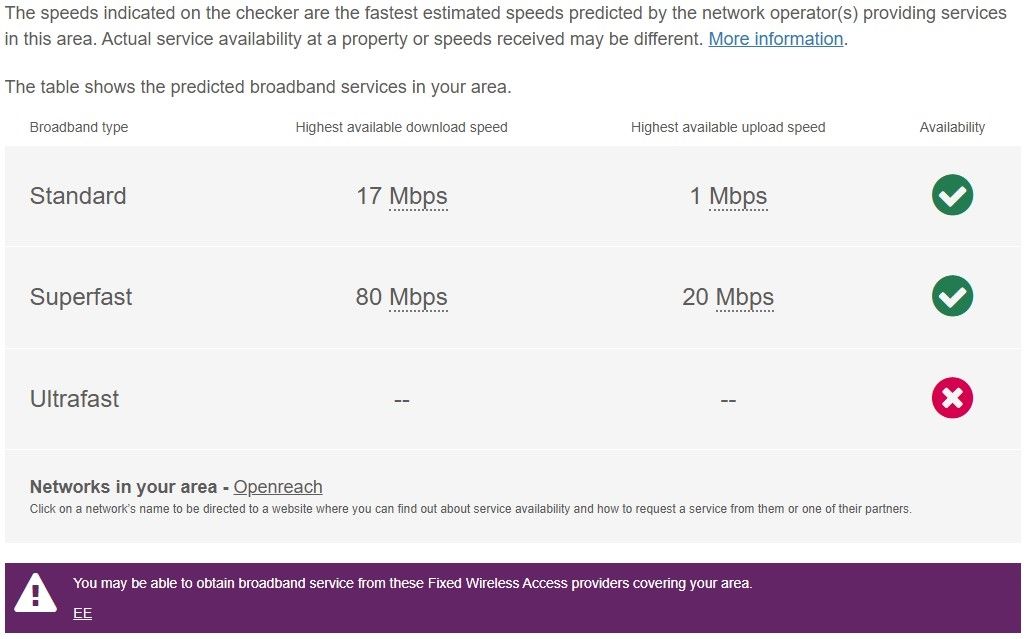Click Mbps abbreviation next to 20 upload
This screenshot has height=639, width=1027.
pos(744,297)
